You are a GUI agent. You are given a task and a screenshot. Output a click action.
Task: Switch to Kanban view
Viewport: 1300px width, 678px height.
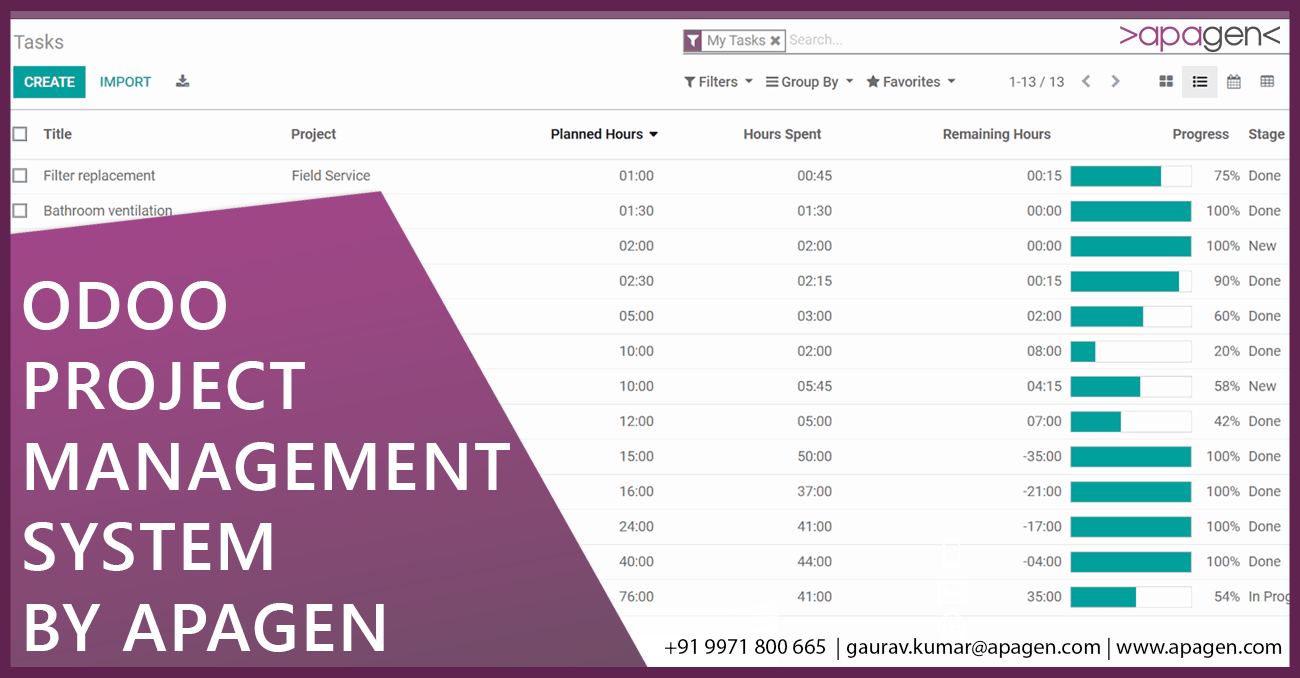[1166, 81]
